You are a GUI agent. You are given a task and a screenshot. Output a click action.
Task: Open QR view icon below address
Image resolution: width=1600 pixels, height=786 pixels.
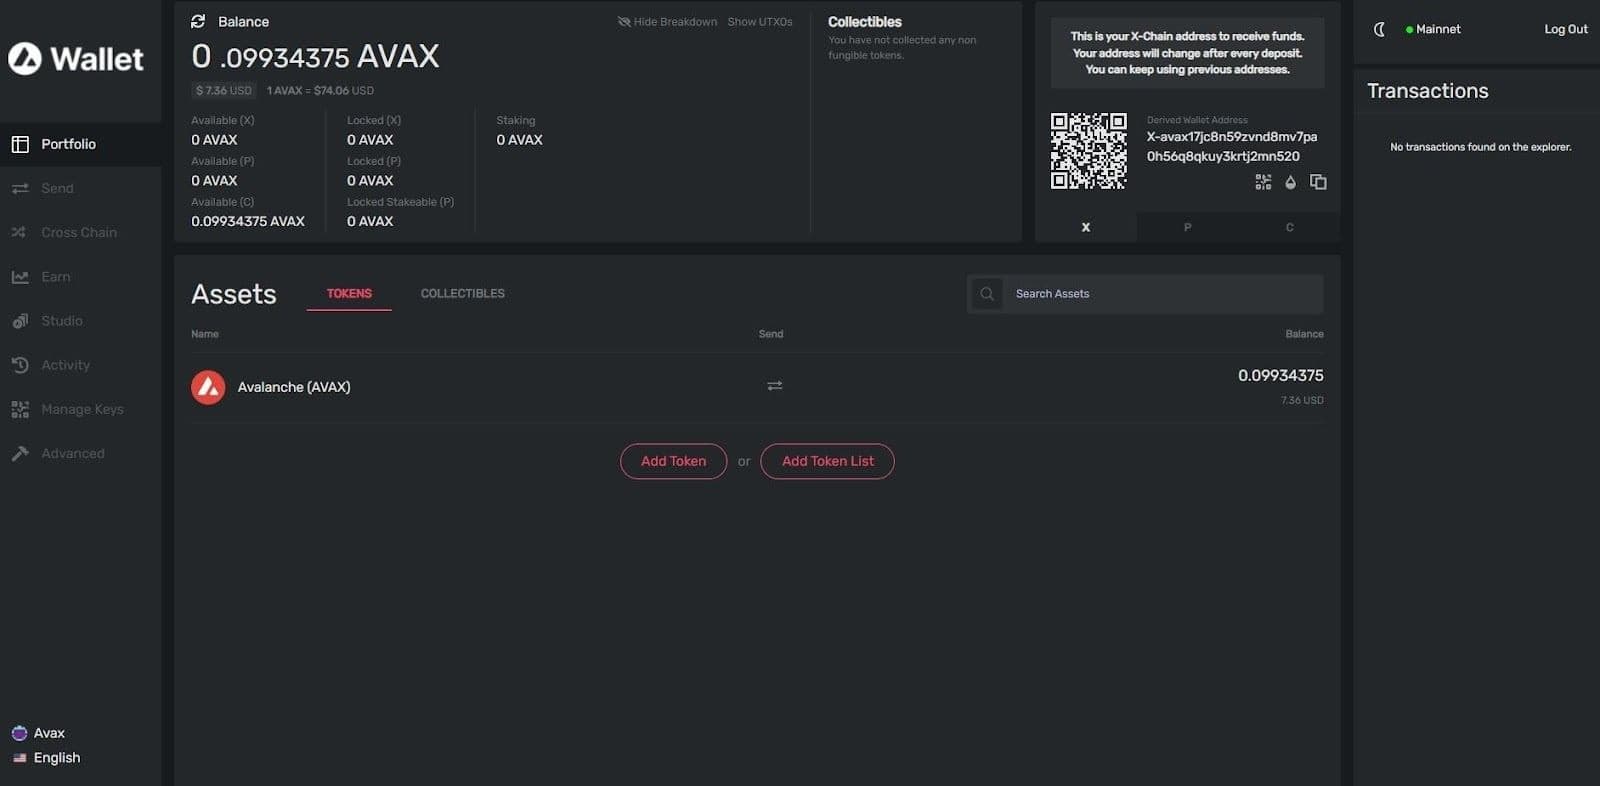click(x=1263, y=182)
